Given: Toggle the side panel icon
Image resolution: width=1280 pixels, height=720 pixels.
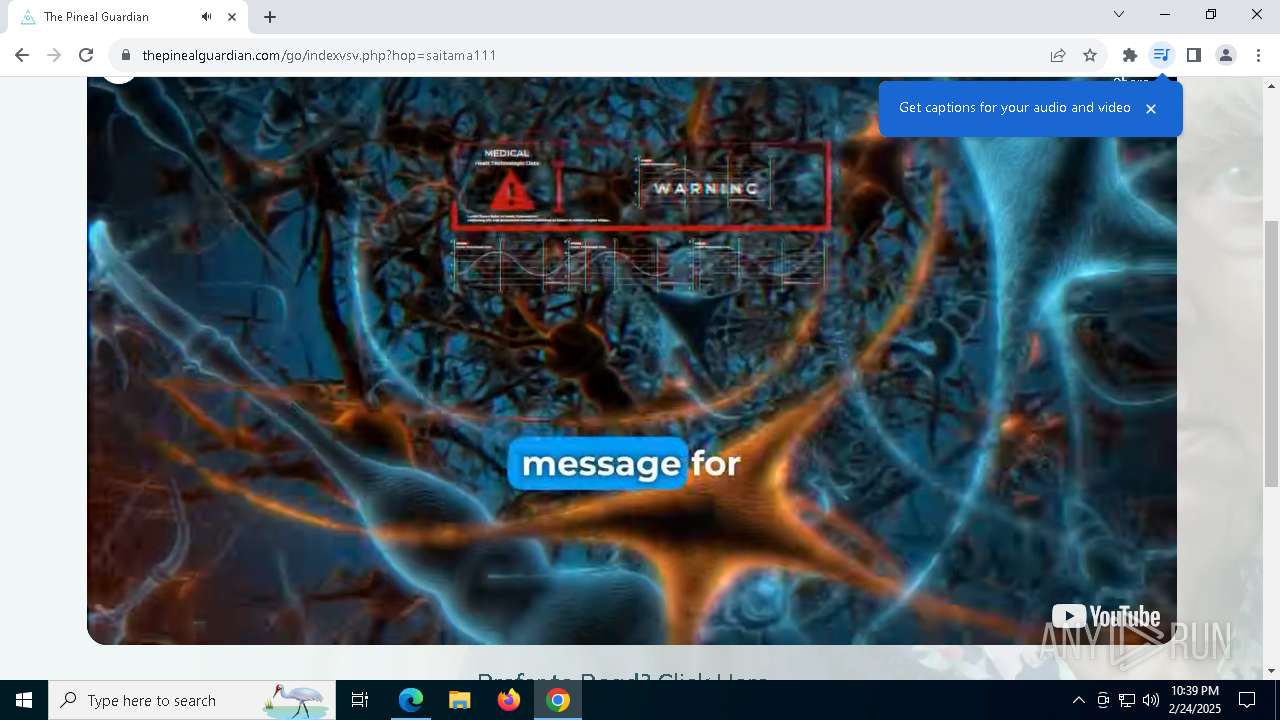Looking at the screenshot, I should point(1193,55).
